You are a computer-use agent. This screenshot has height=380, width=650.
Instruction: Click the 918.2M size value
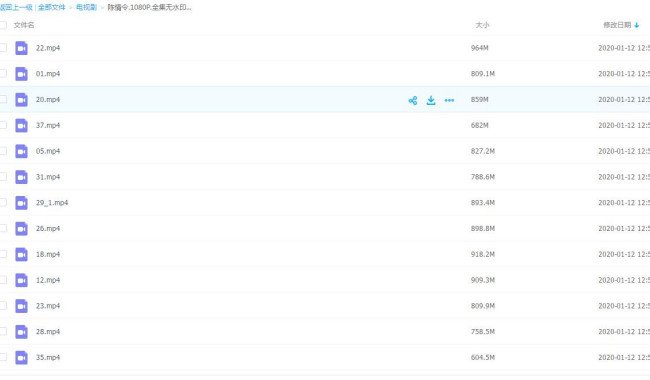click(x=483, y=254)
